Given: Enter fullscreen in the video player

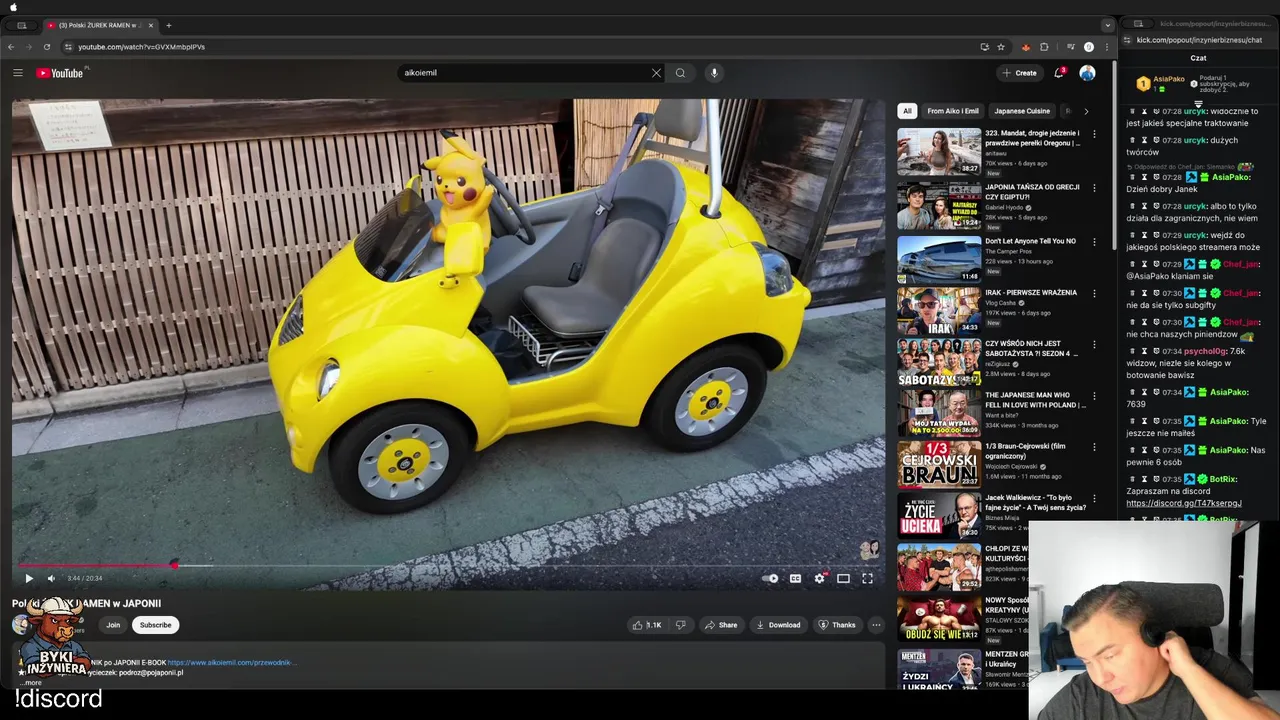Looking at the screenshot, I should coord(867,578).
